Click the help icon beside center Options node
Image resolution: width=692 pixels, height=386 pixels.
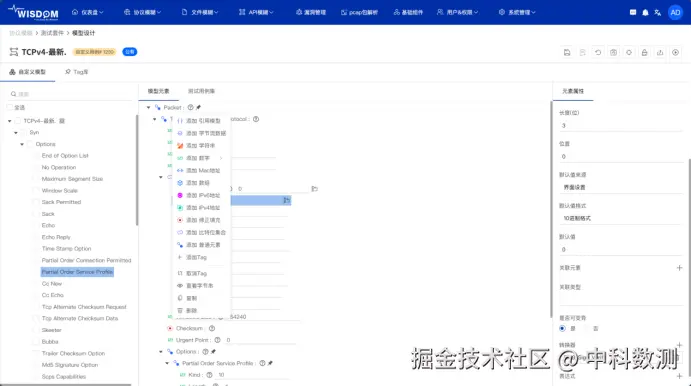[205, 352]
